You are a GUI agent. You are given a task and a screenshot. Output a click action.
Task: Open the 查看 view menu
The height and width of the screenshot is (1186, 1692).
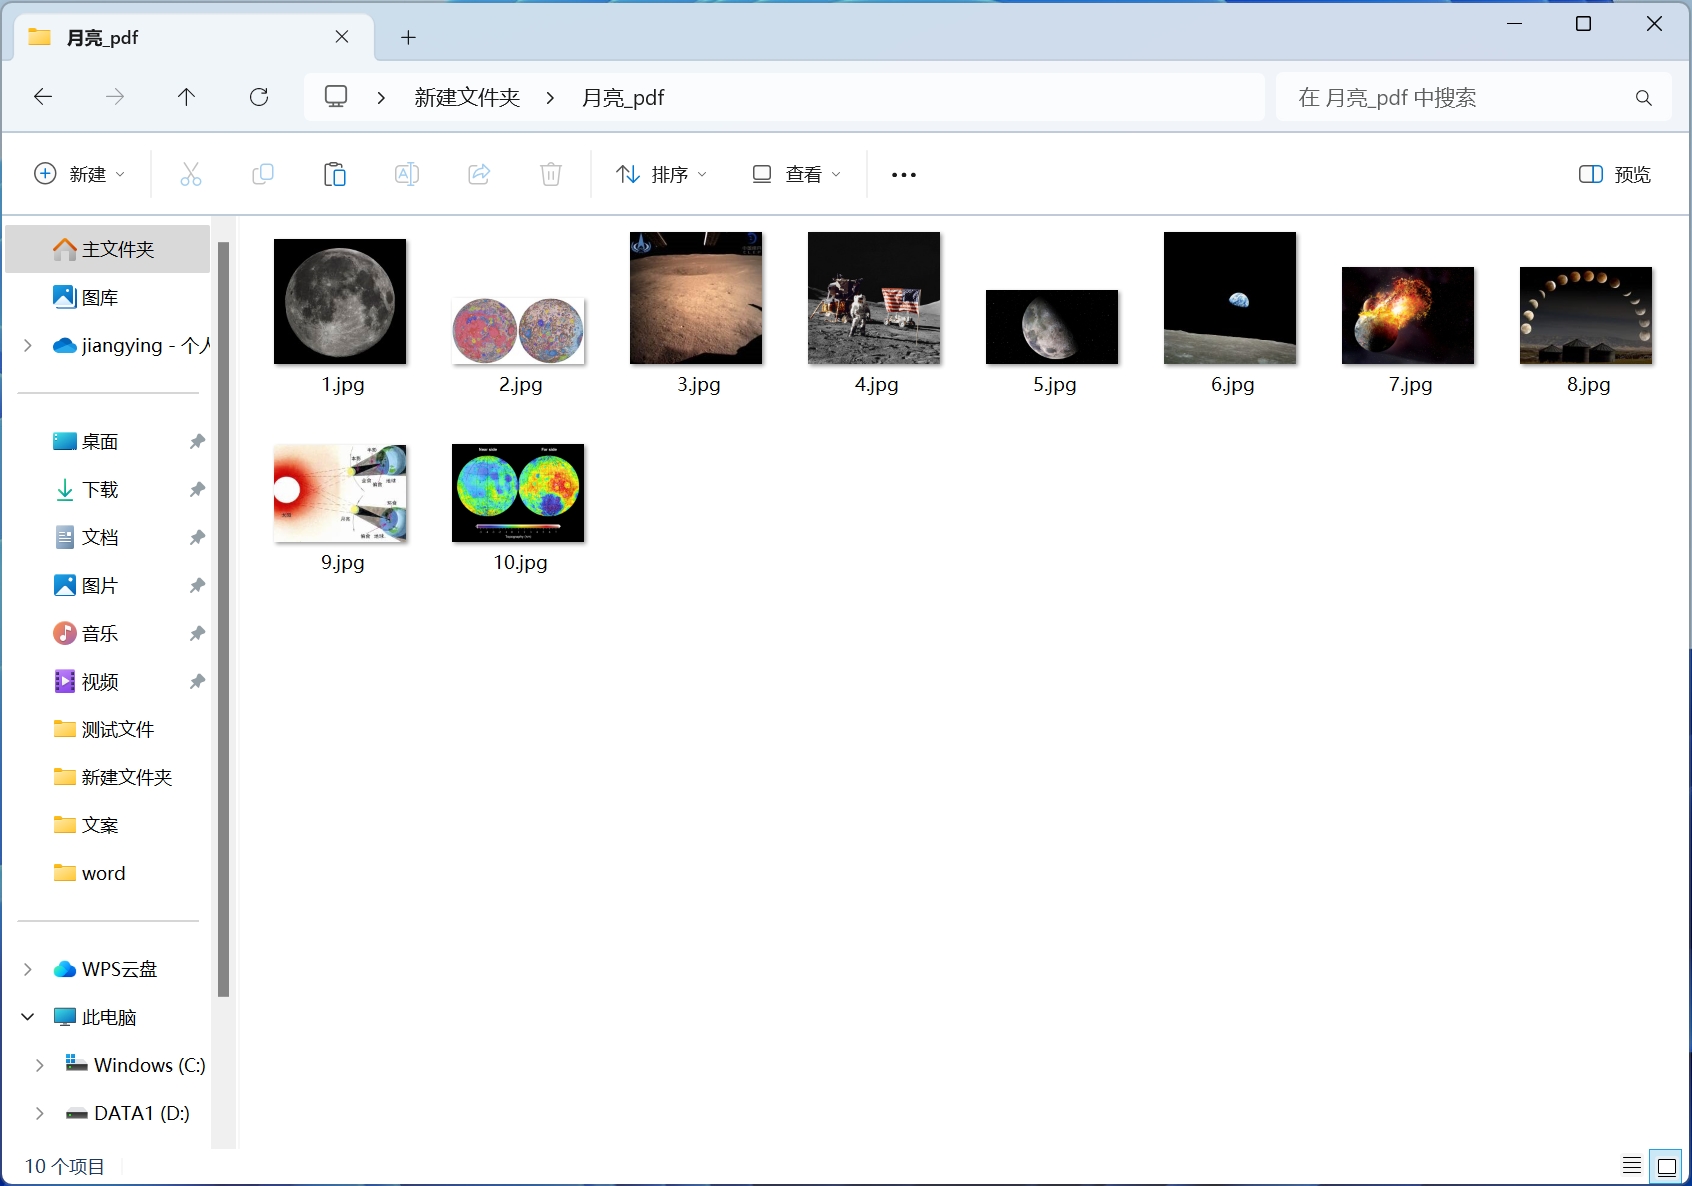795,174
